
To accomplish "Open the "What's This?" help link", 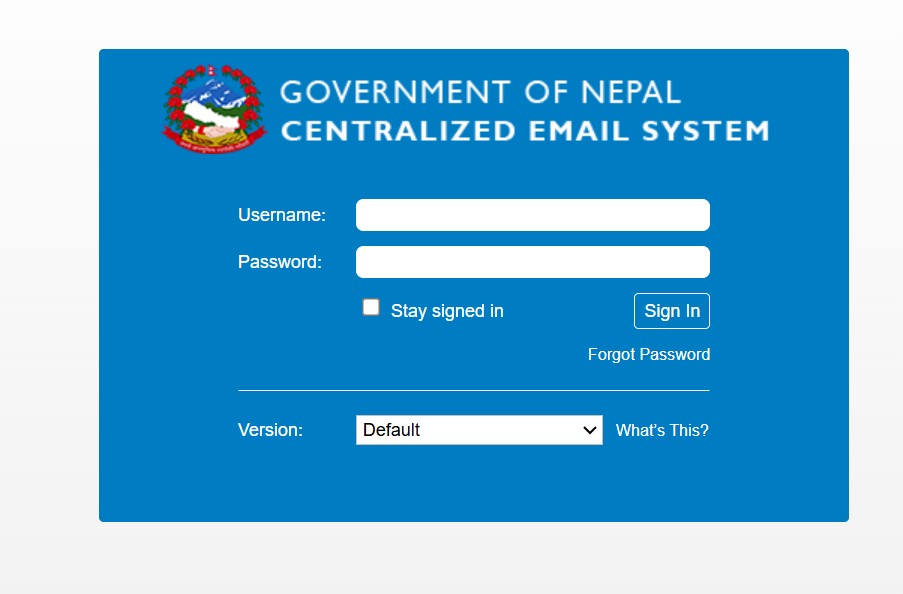I will point(662,430).
